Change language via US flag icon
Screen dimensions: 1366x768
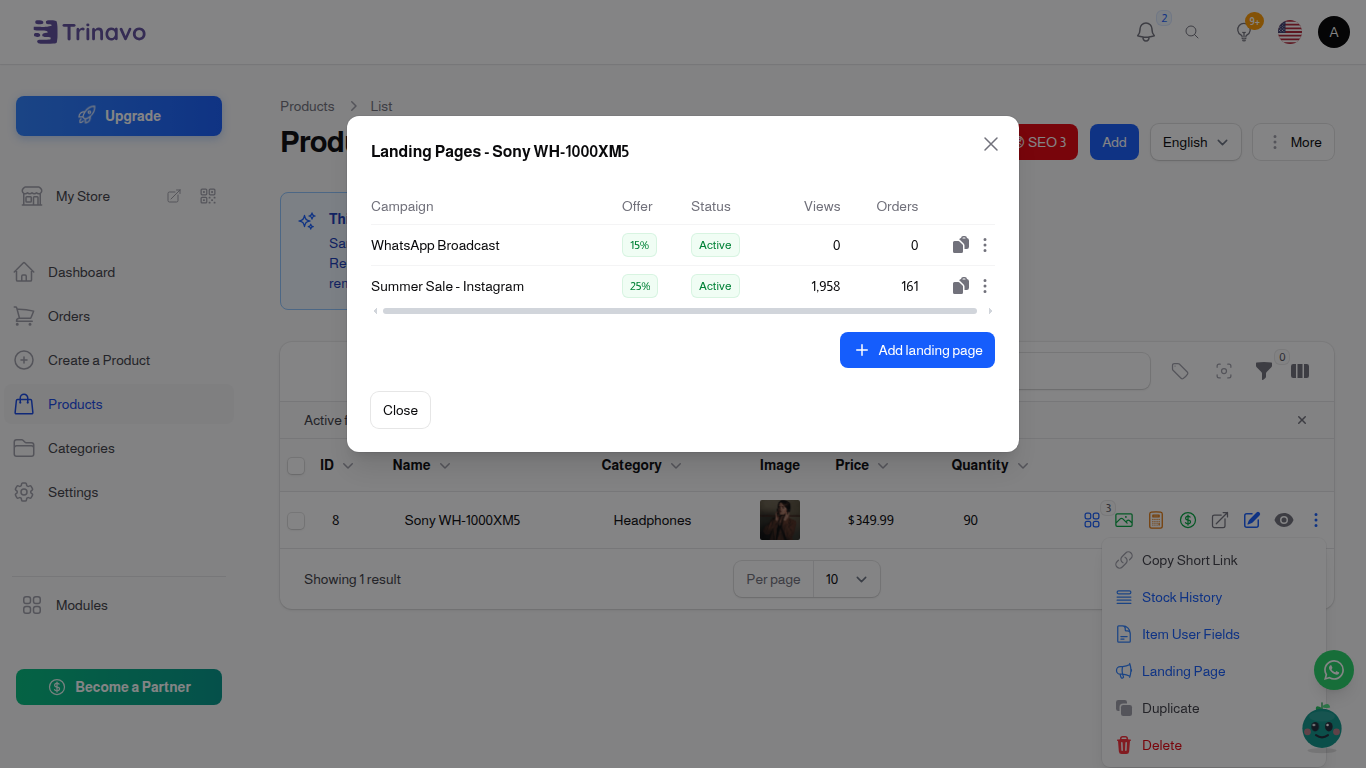tap(1290, 32)
